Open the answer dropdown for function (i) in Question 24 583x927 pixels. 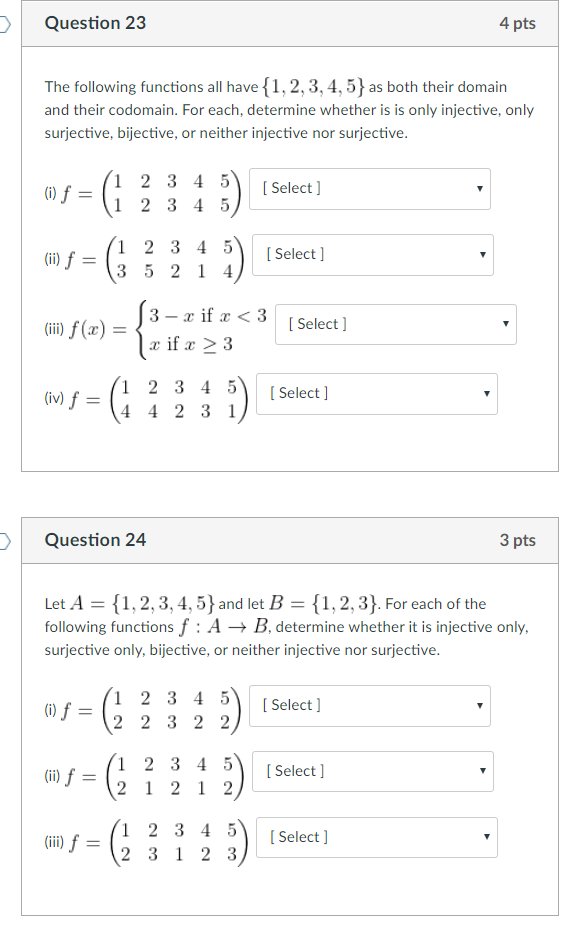[x=370, y=706]
